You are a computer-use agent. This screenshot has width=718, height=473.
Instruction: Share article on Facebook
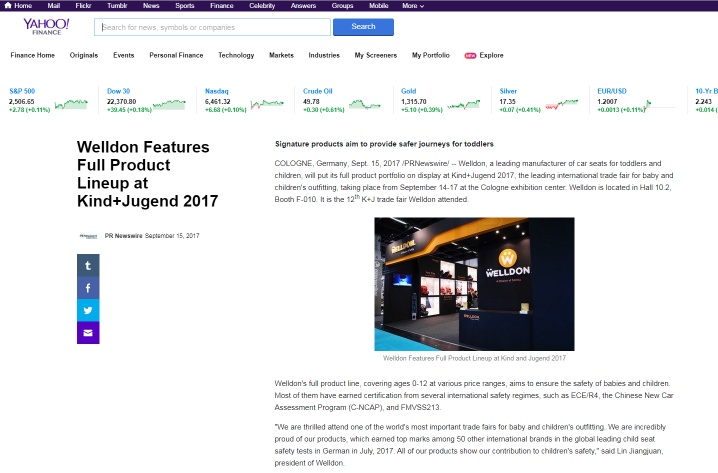tap(88, 288)
